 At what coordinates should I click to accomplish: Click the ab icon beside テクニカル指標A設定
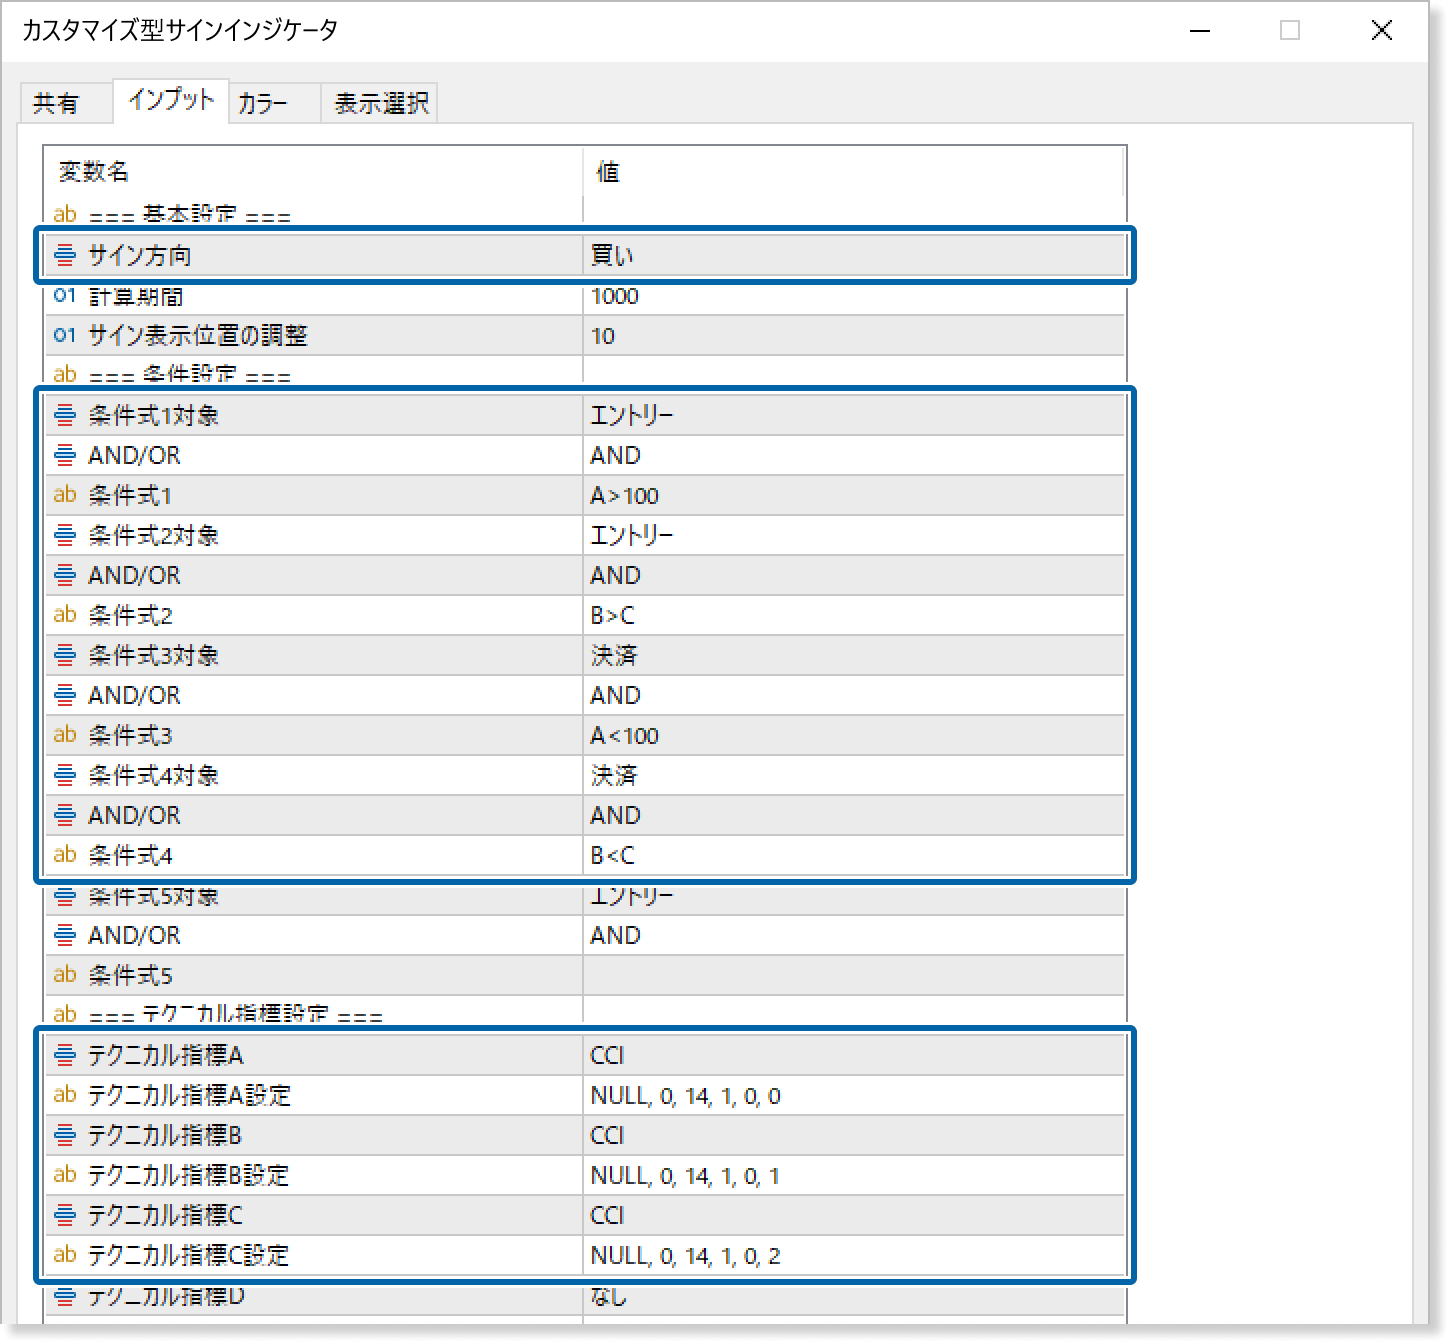(64, 1095)
